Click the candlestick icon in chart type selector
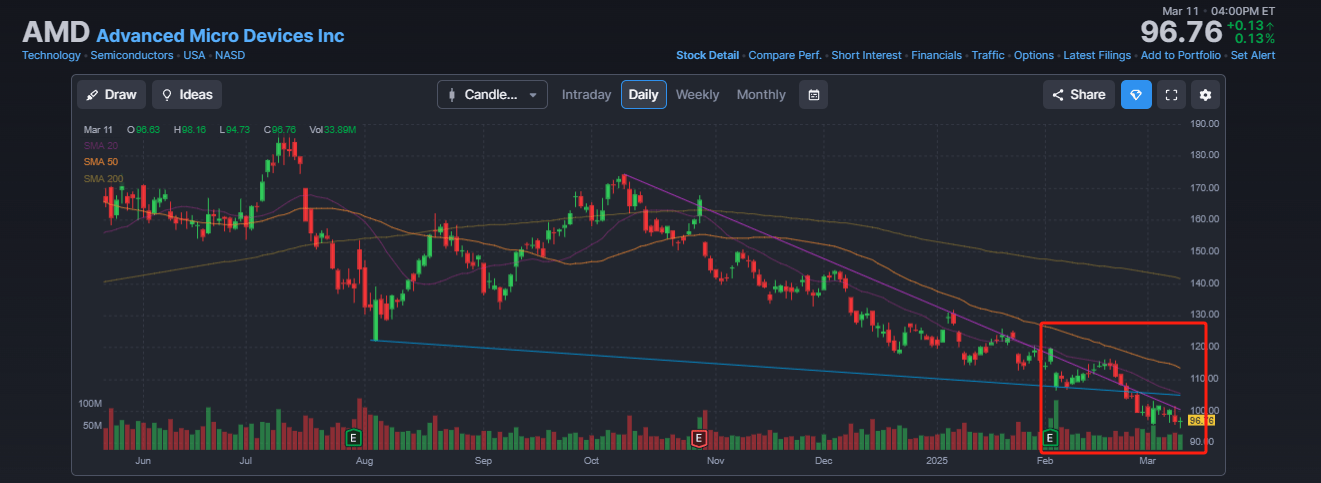Viewport: 1321px width, 483px height. (x=453, y=95)
